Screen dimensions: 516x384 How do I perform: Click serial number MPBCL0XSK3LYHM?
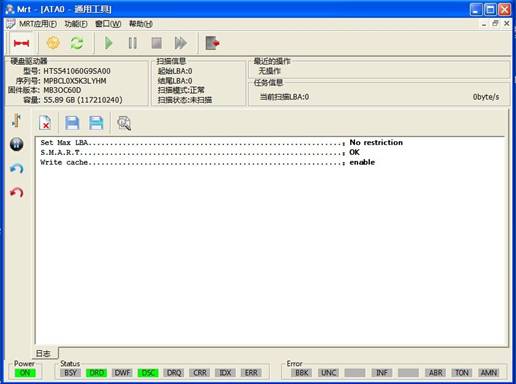point(75,81)
